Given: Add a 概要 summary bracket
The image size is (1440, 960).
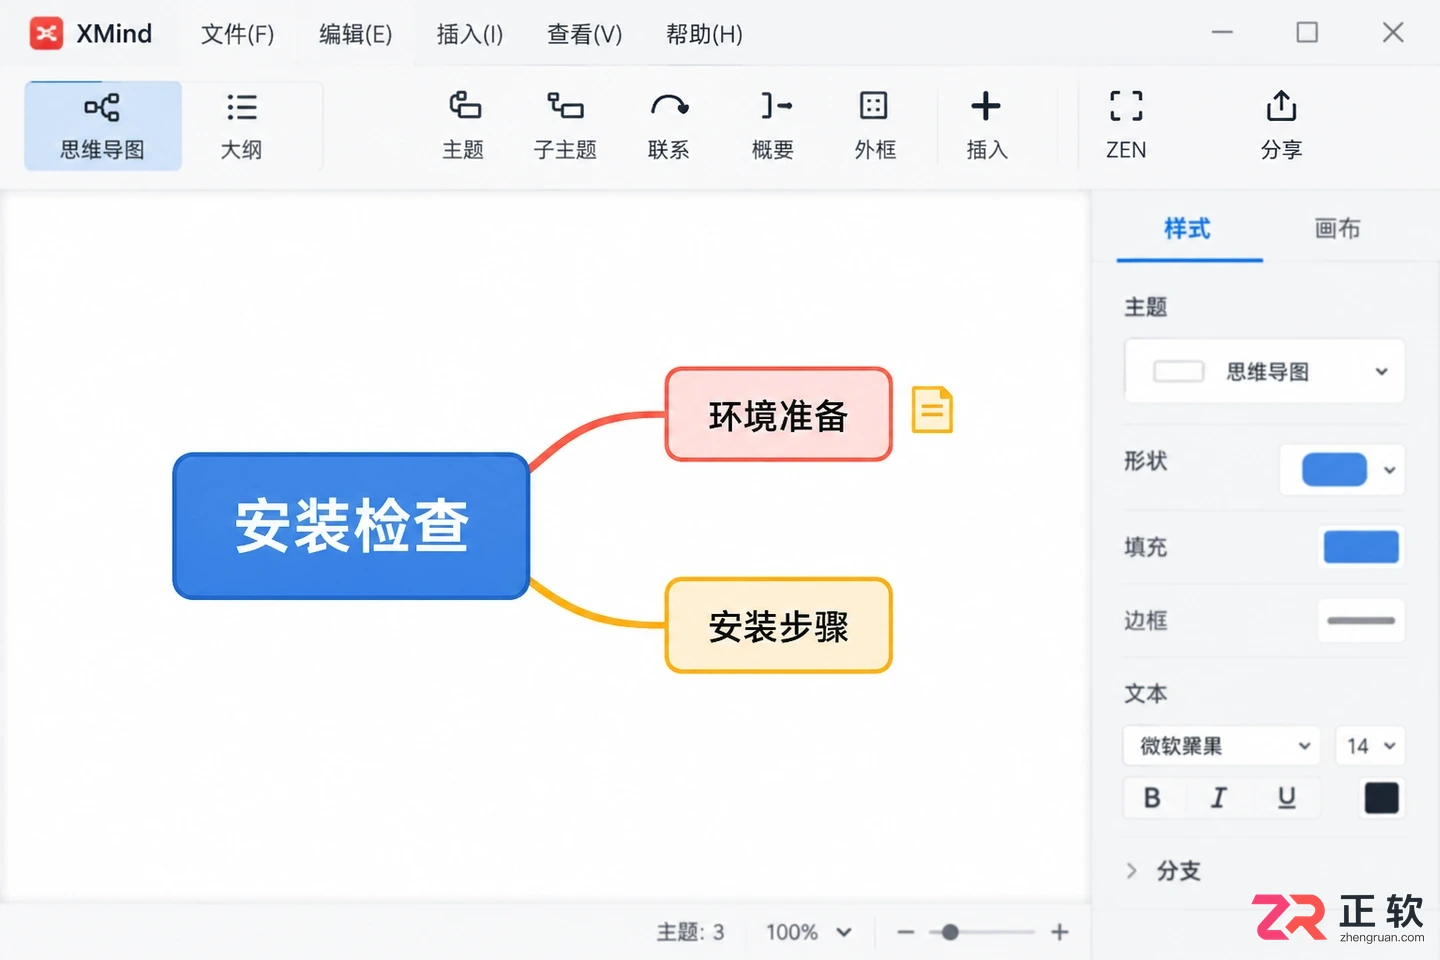Looking at the screenshot, I should click(773, 126).
